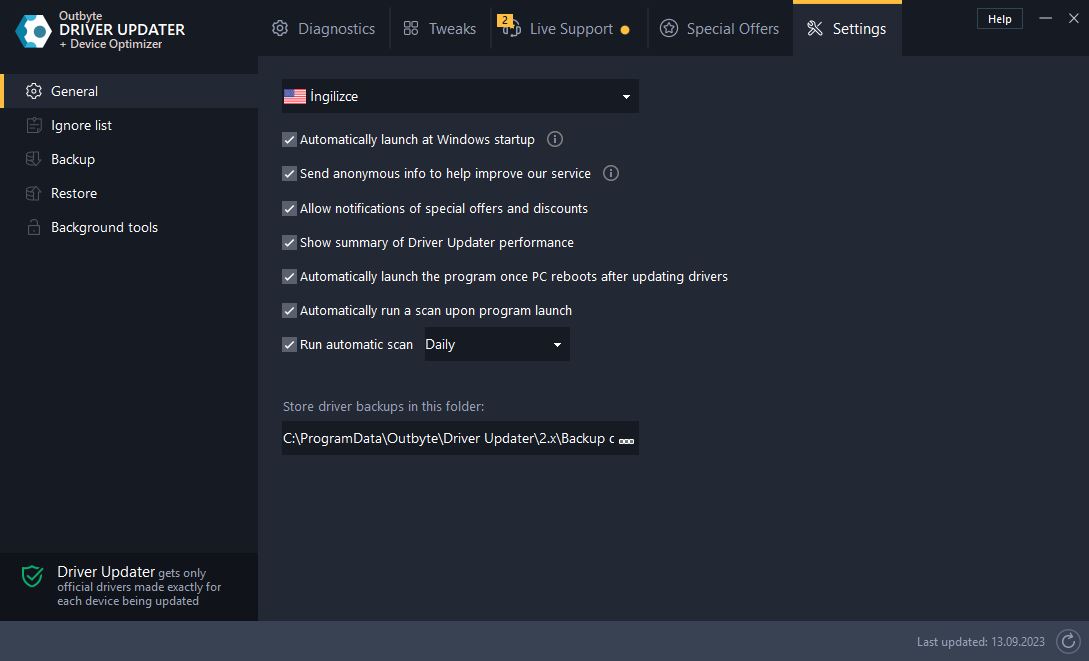This screenshot has height=661, width=1089.
Task: Click the US flag icon in language box
Action: (294, 97)
